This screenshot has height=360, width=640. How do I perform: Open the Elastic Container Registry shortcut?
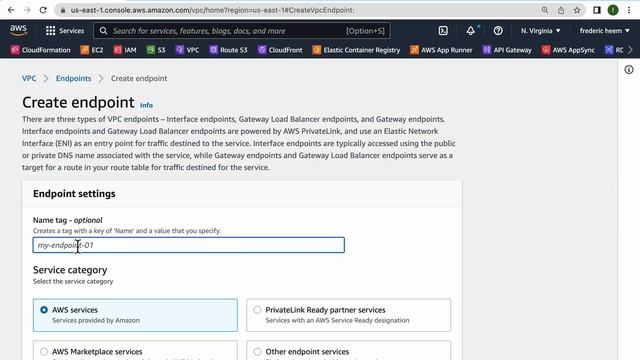point(356,50)
